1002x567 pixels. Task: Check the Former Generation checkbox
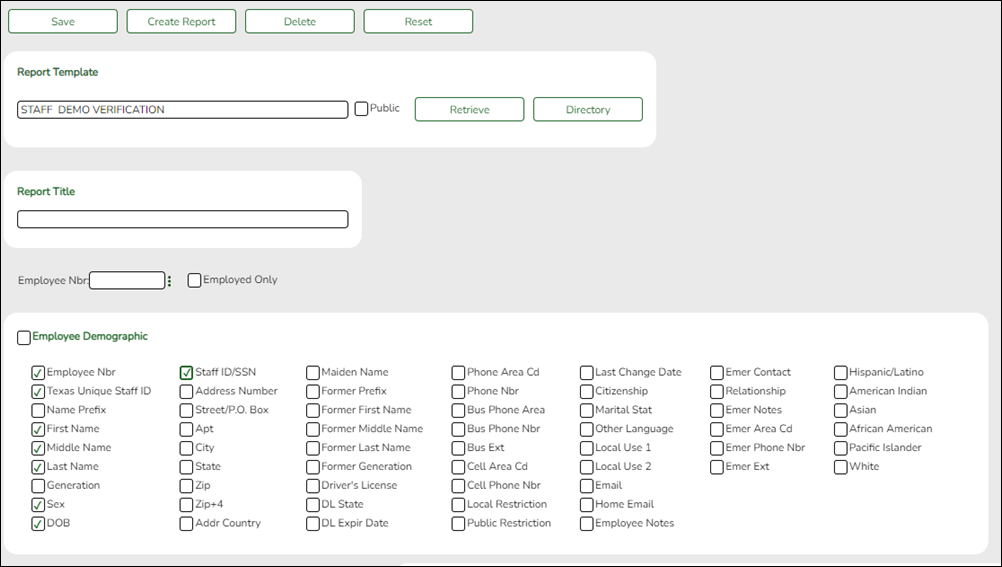pyautogui.click(x=312, y=467)
